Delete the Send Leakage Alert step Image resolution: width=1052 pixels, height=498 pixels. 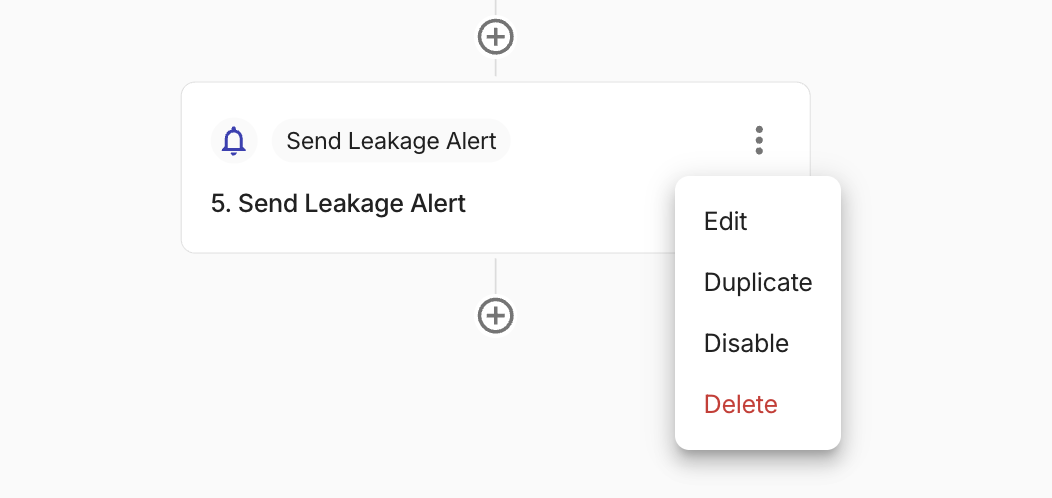741,404
